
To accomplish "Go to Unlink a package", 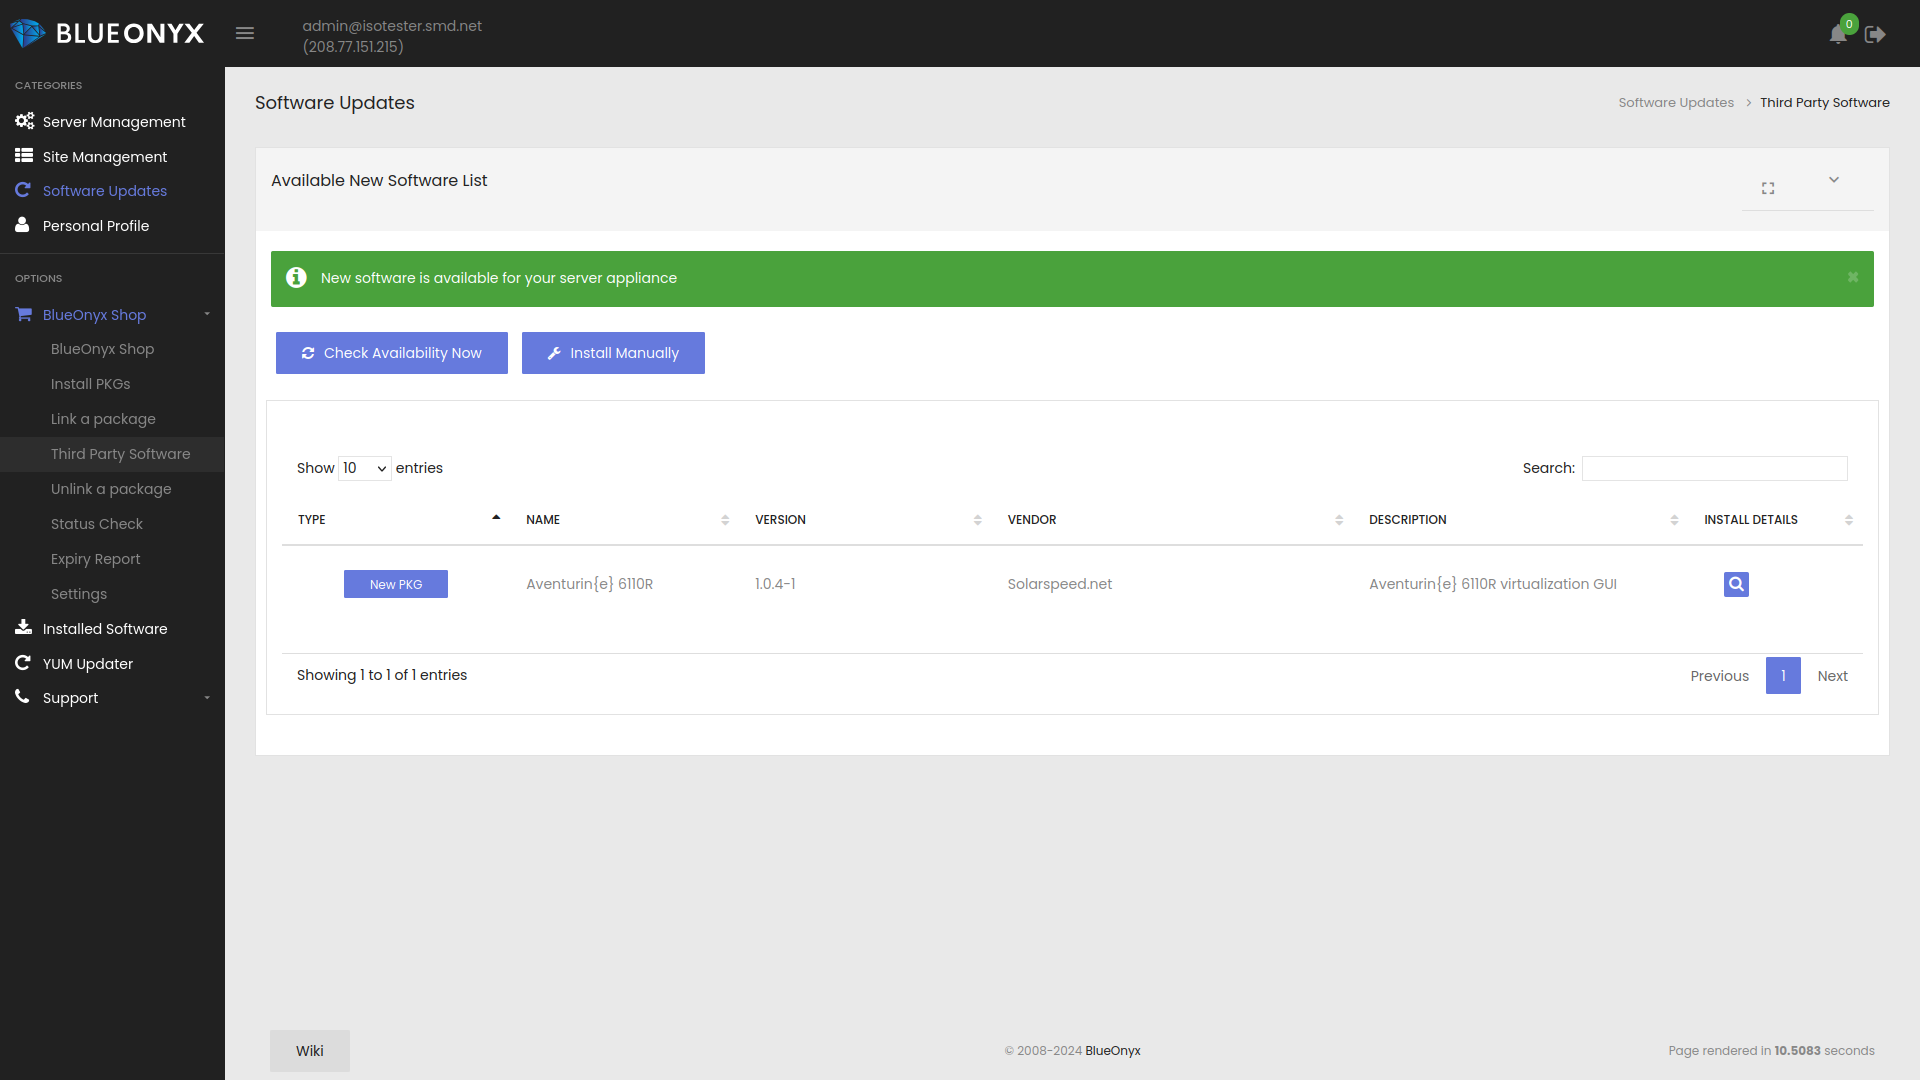I will click(x=111, y=489).
